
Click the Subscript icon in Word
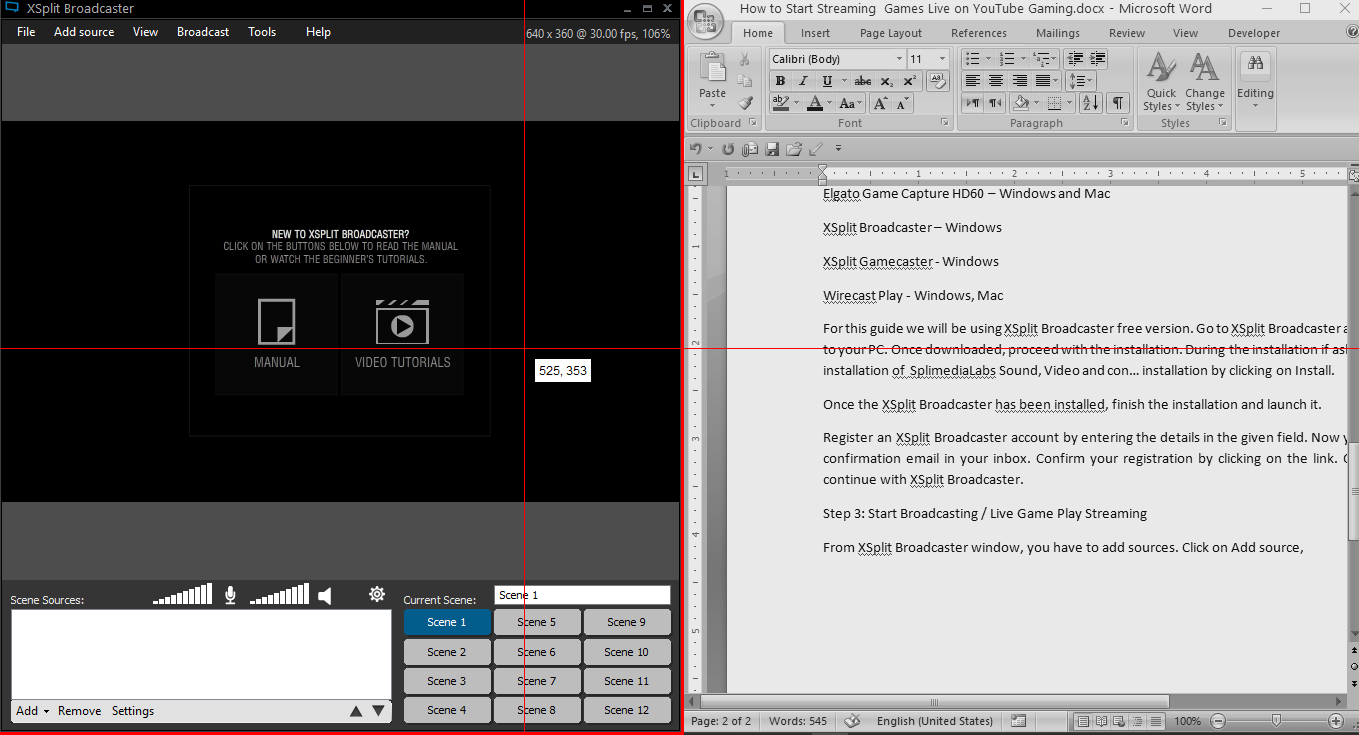click(887, 81)
